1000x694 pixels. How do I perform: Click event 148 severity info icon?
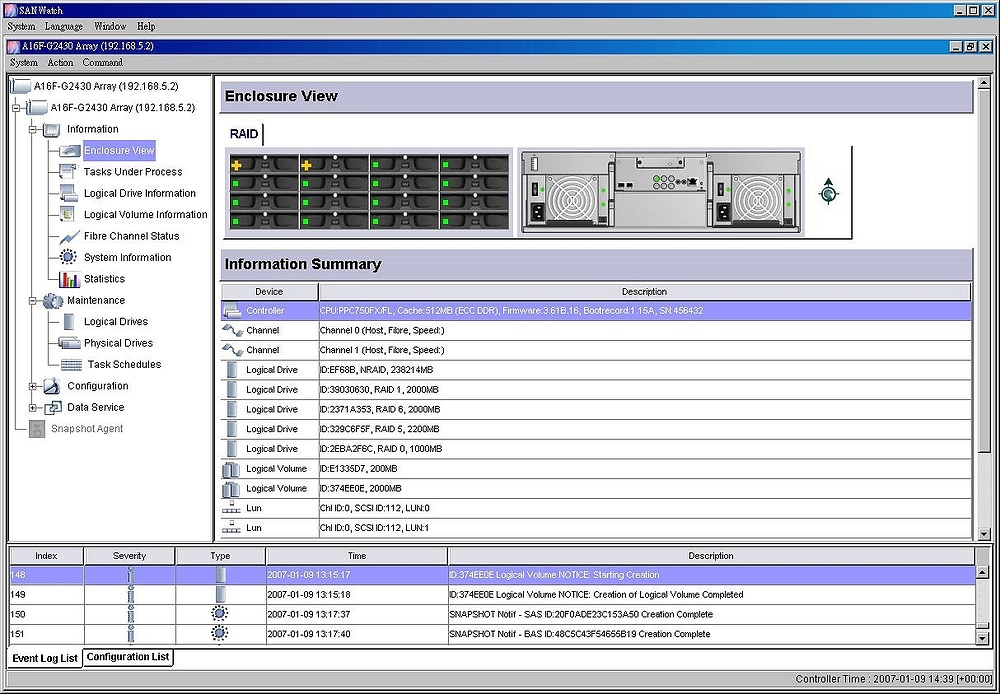[130, 575]
